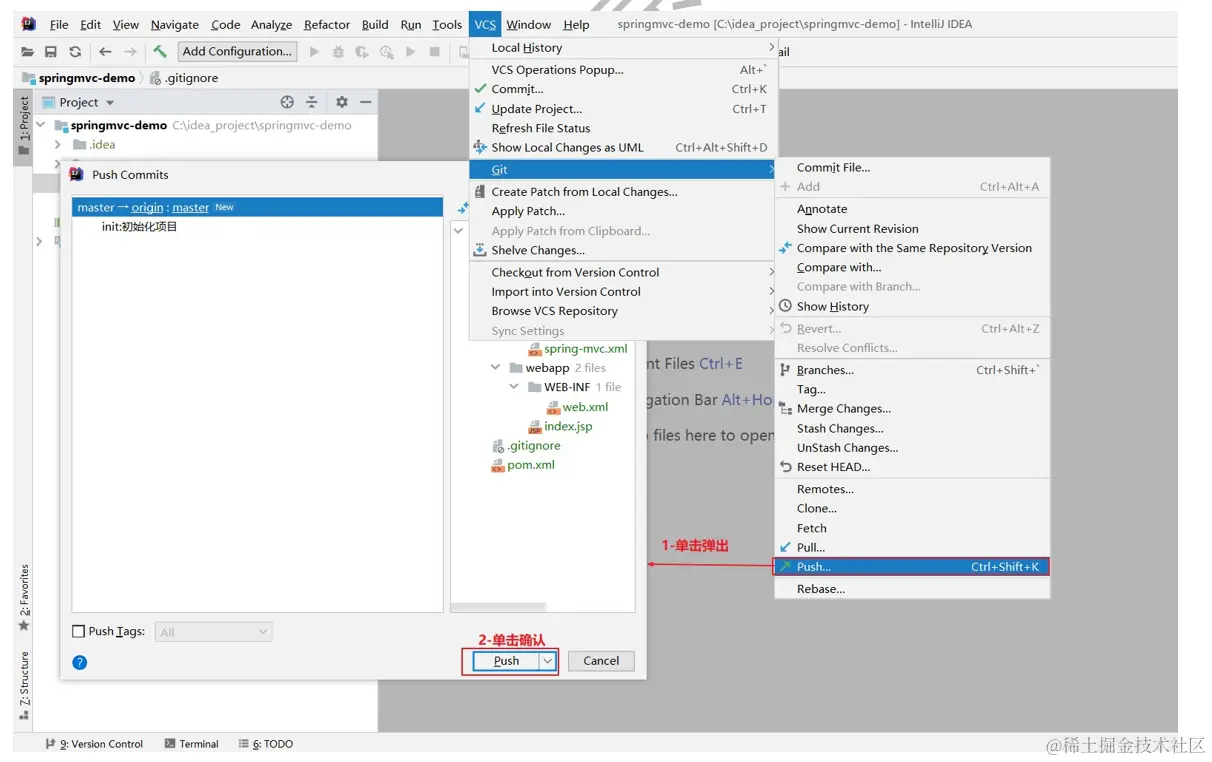Click the .gitignore breadcrumb in the navigation bar
The height and width of the screenshot is (762, 1212).
[184, 78]
